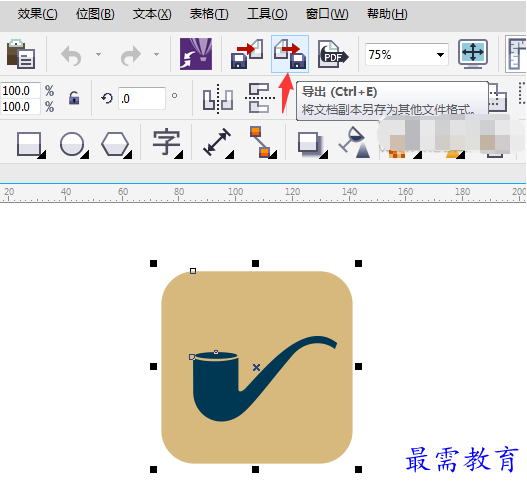Click the bottom-right selection handle
The height and width of the screenshot is (491, 527).
(358, 469)
